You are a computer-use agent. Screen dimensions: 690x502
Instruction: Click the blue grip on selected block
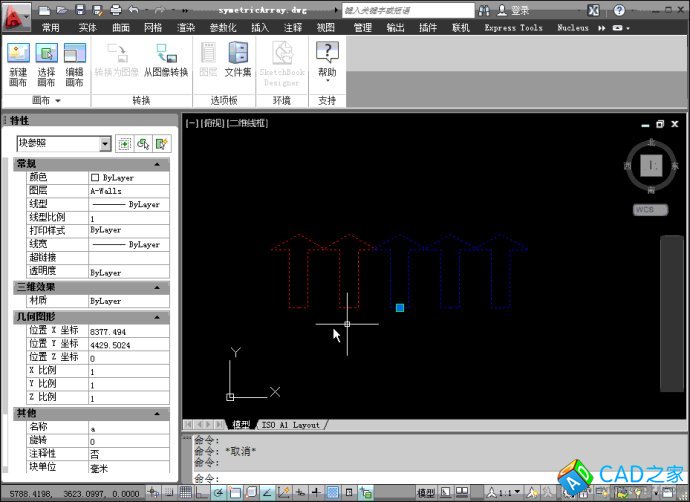click(400, 308)
